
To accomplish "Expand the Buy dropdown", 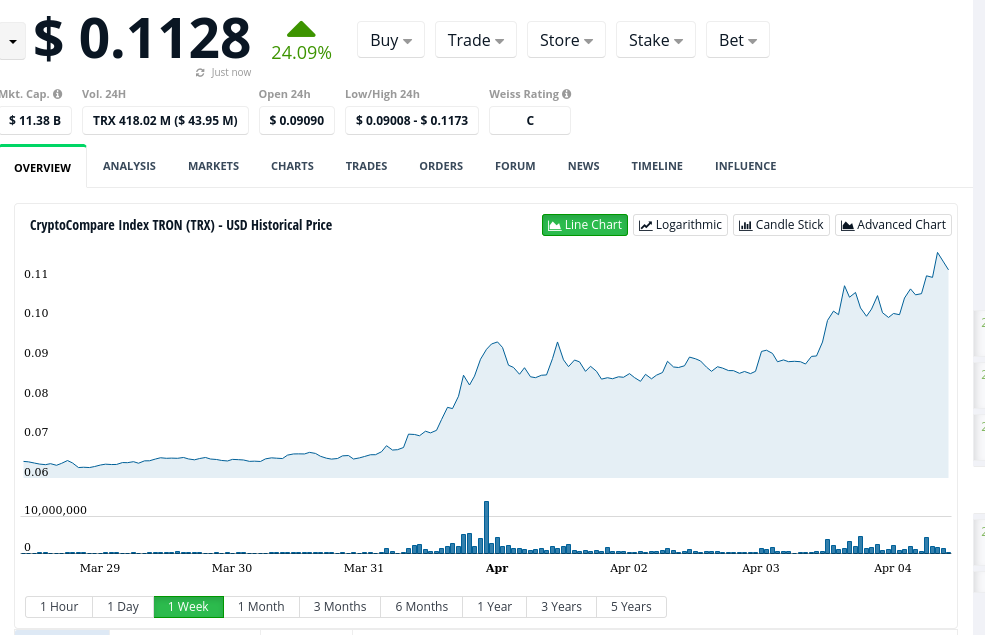I will (391, 40).
